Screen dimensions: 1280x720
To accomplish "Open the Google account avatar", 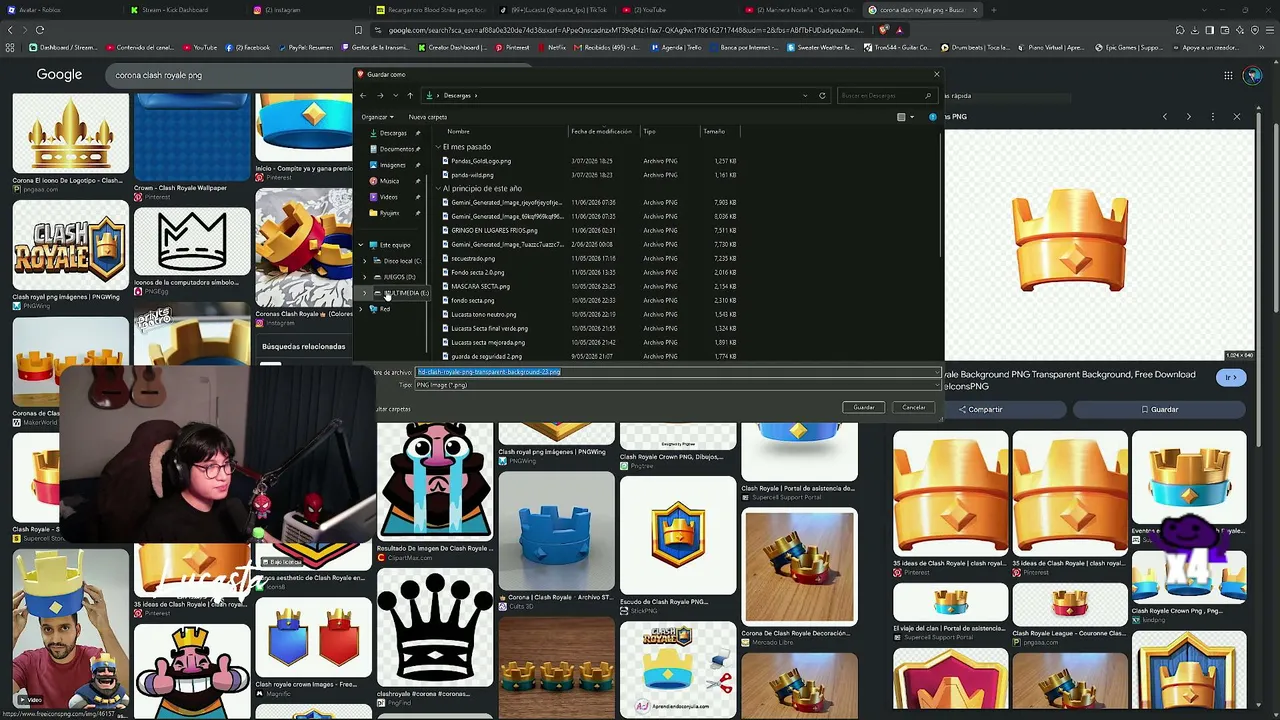I will [x=1253, y=75].
